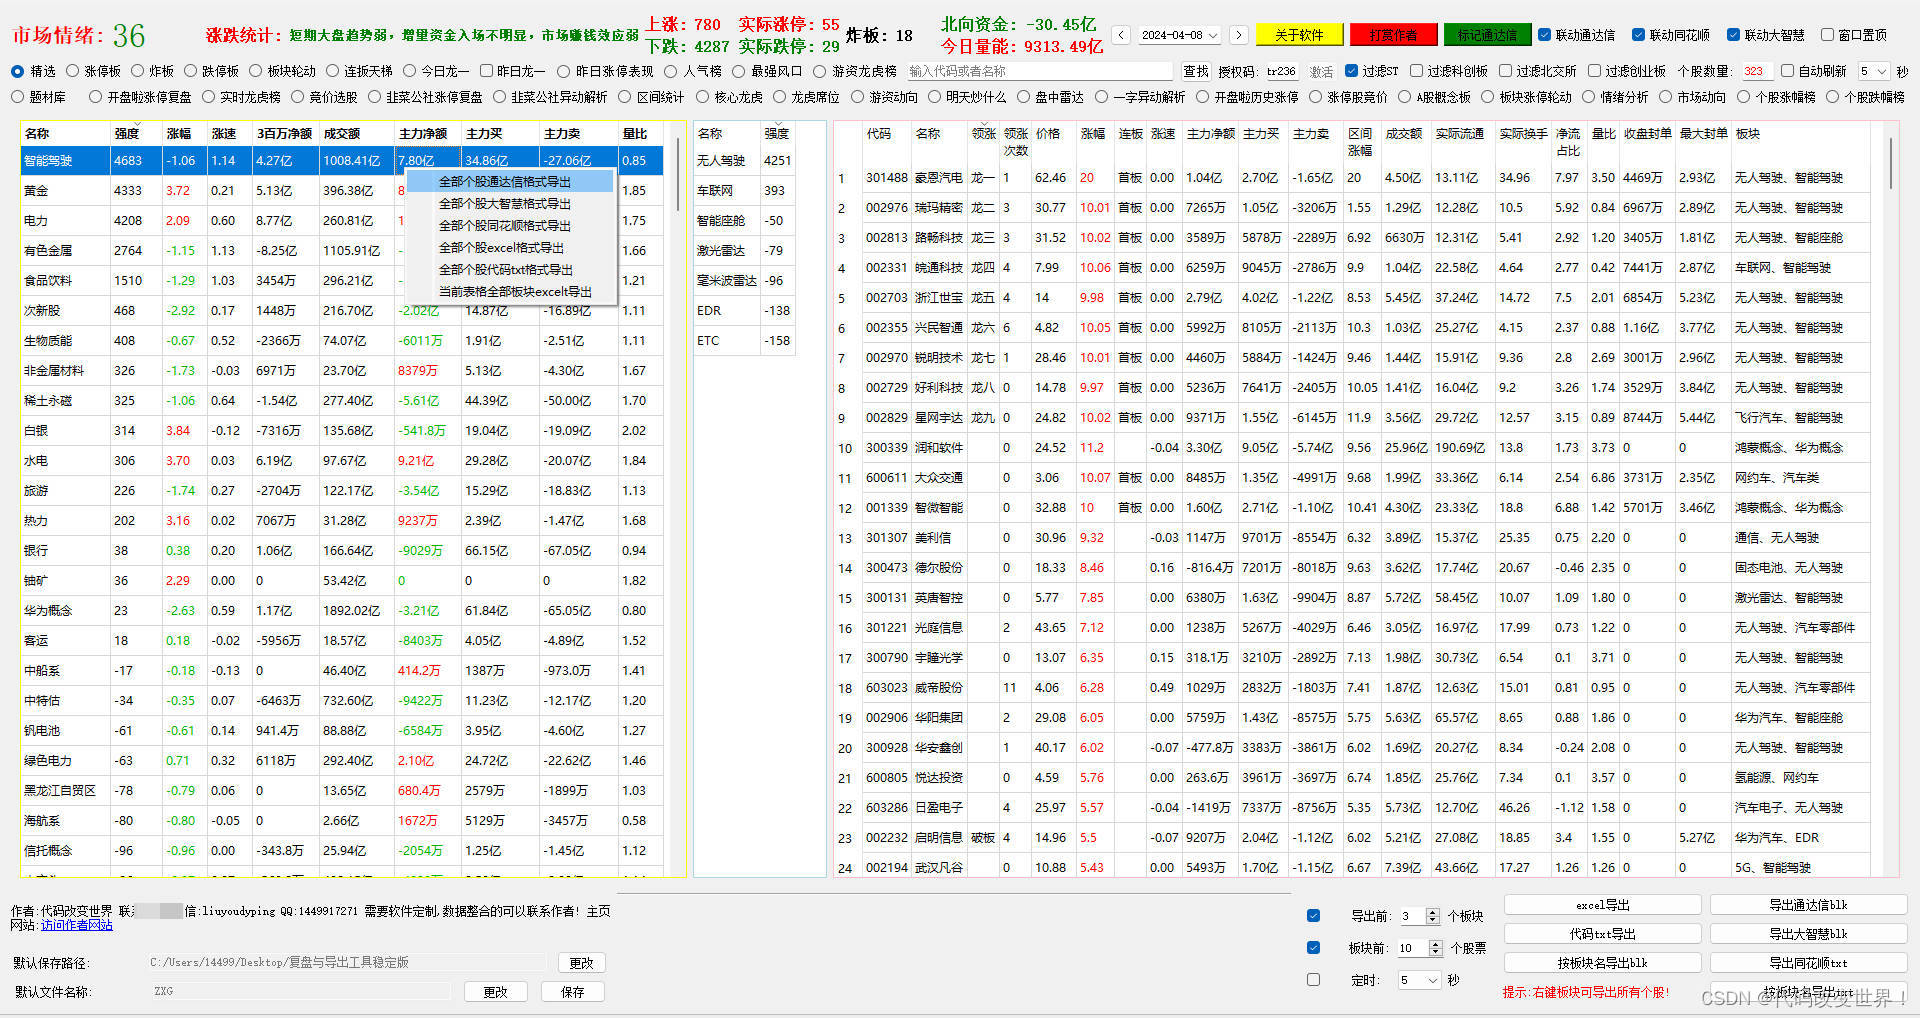This screenshot has width=1920, height=1018.
Task: Select the 盘中雷达 radio option
Action: click(1023, 97)
